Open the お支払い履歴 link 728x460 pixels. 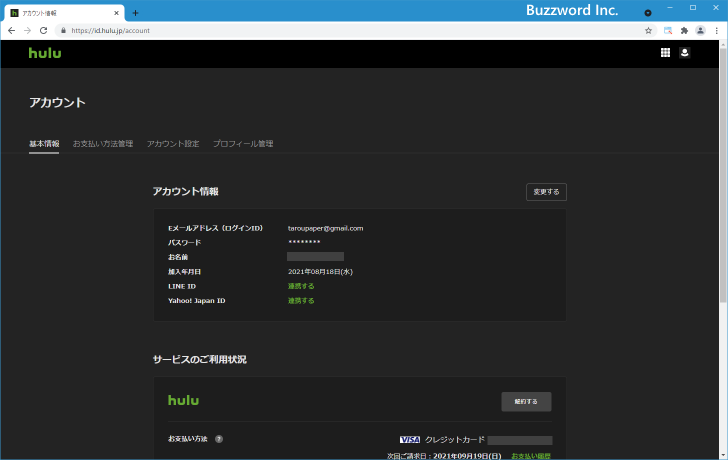(531, 456)
